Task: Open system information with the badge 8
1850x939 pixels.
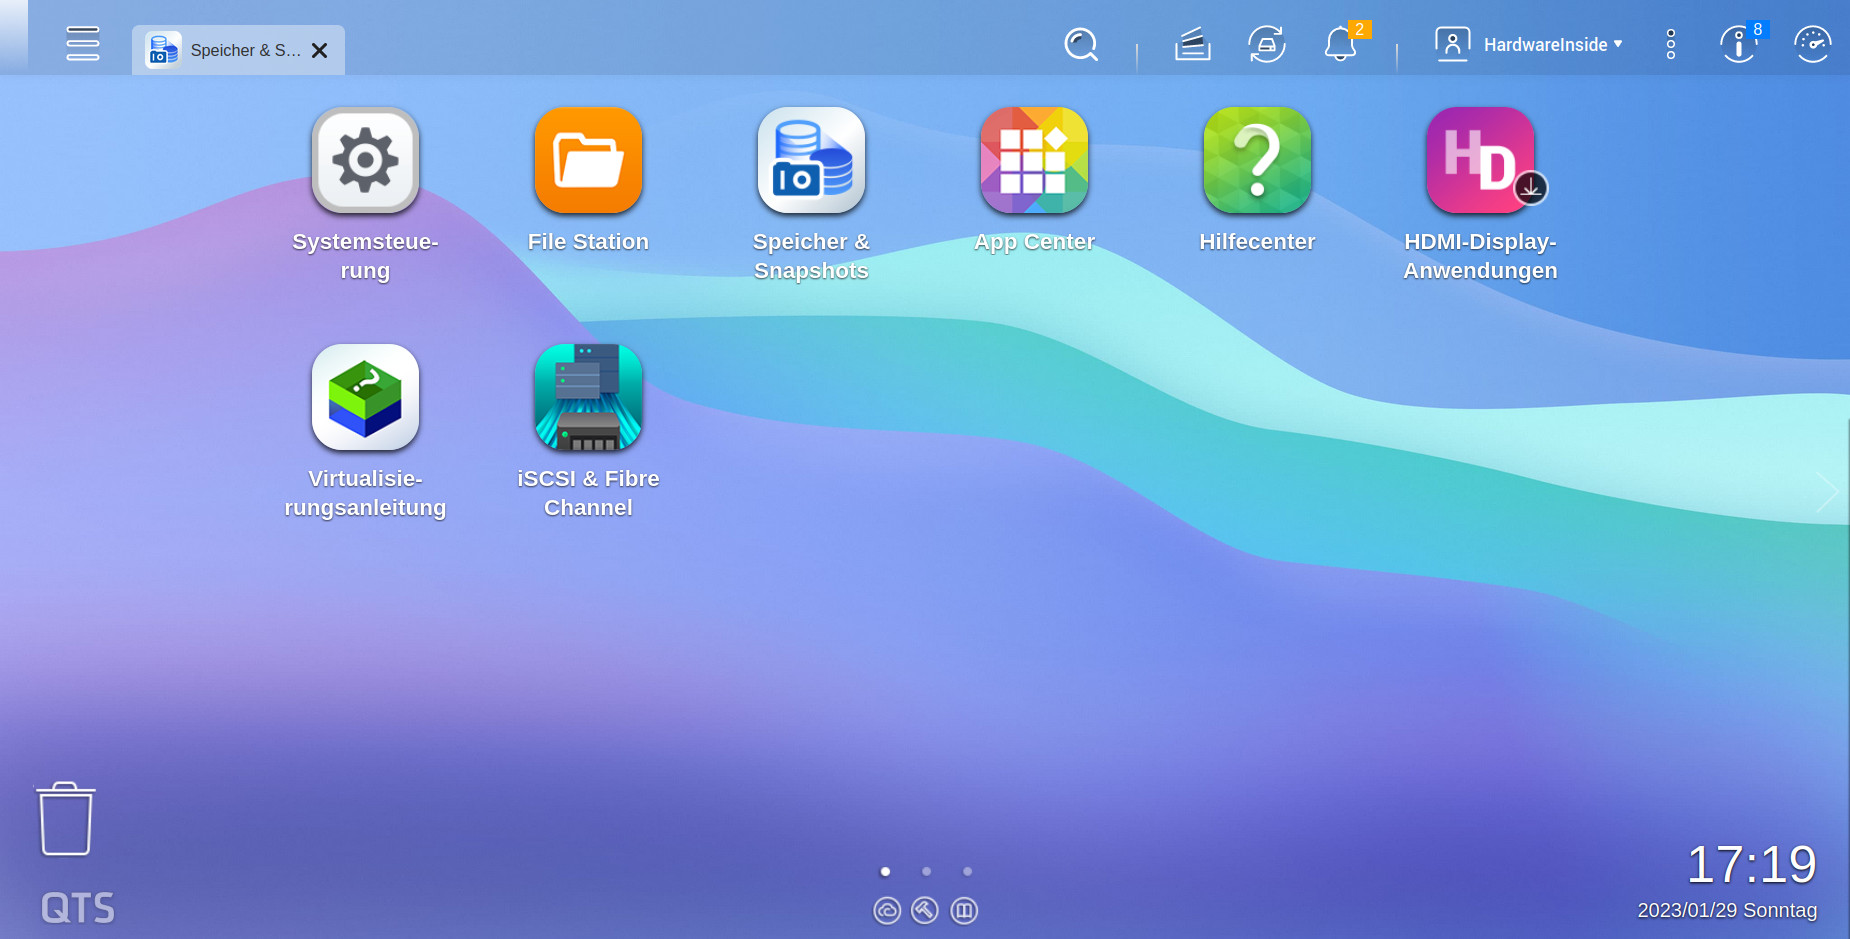Action: [1737, 45]
